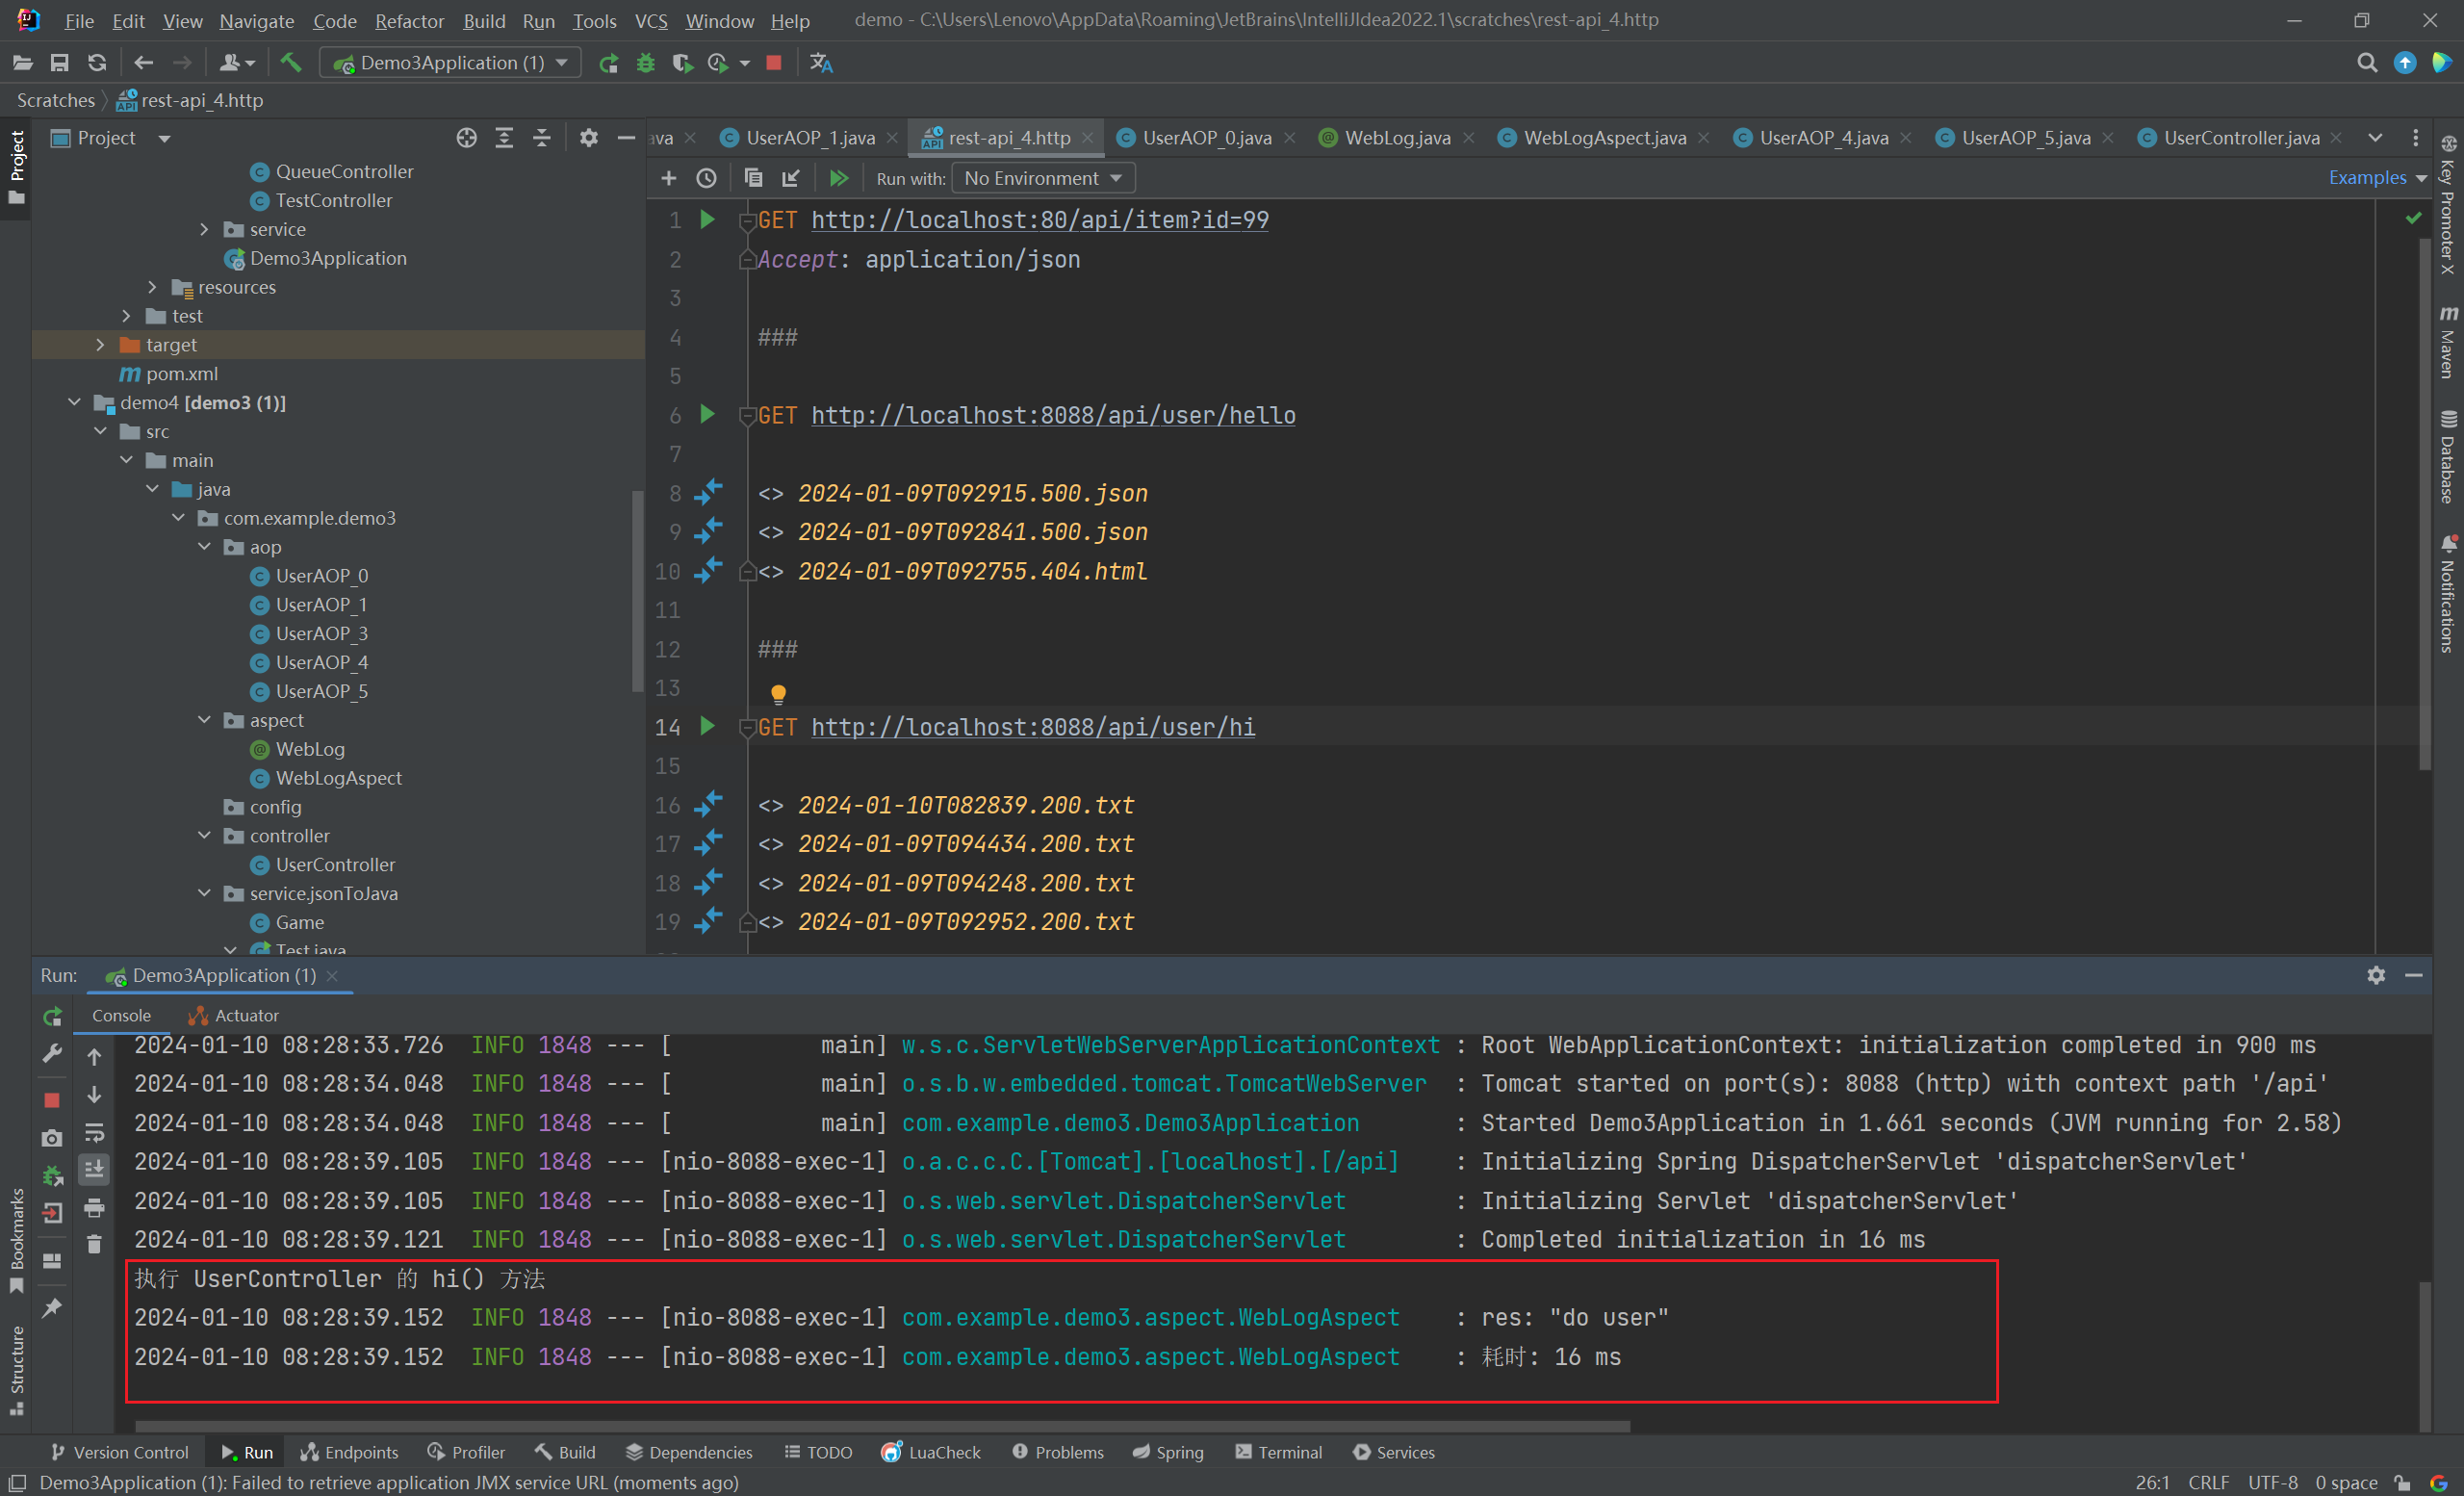Start debugging with the bug icon

[x=646, y=63]
